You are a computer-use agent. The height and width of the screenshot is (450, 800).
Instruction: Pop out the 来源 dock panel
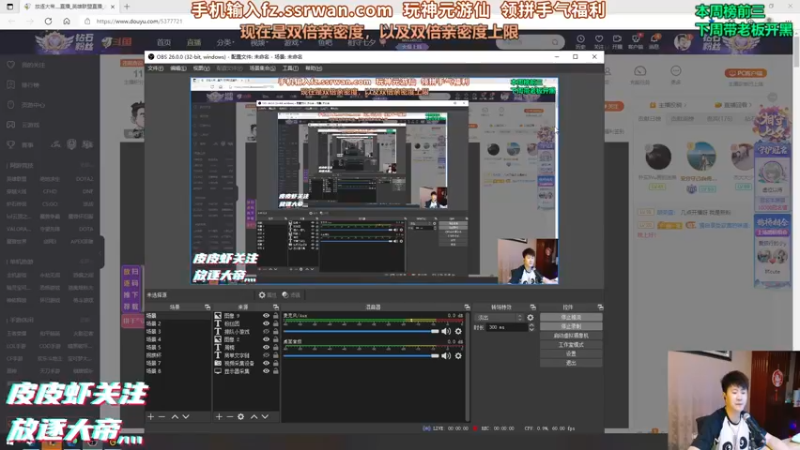[276, 307]
